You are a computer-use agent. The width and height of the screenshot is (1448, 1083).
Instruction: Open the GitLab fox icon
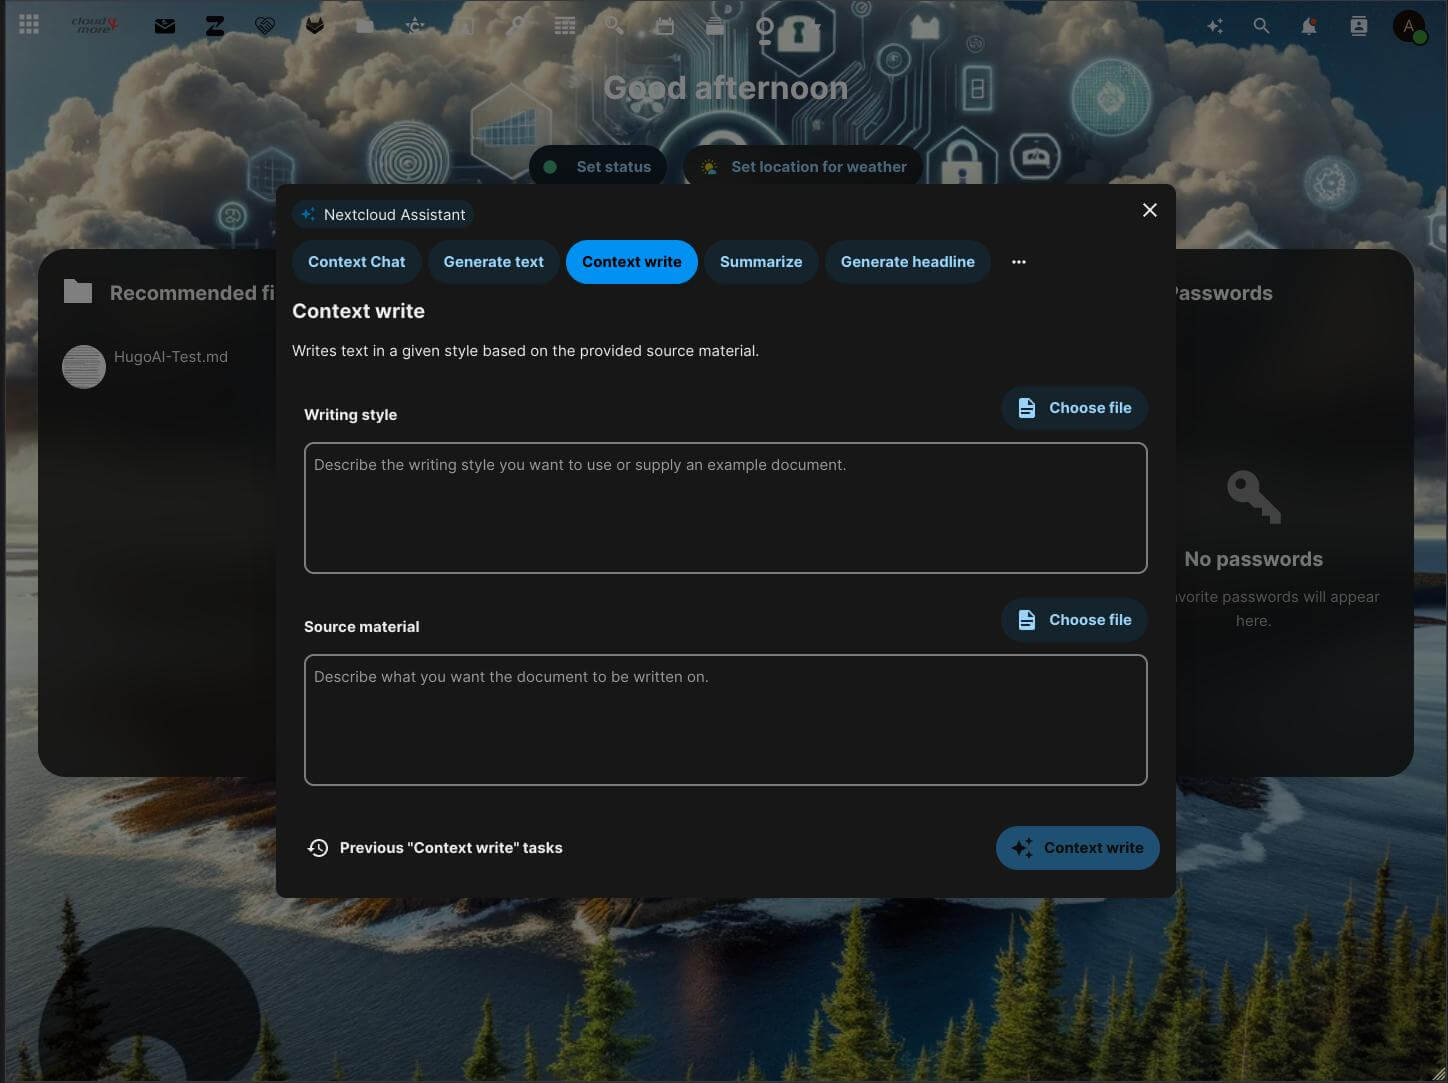tap(315, 26)
